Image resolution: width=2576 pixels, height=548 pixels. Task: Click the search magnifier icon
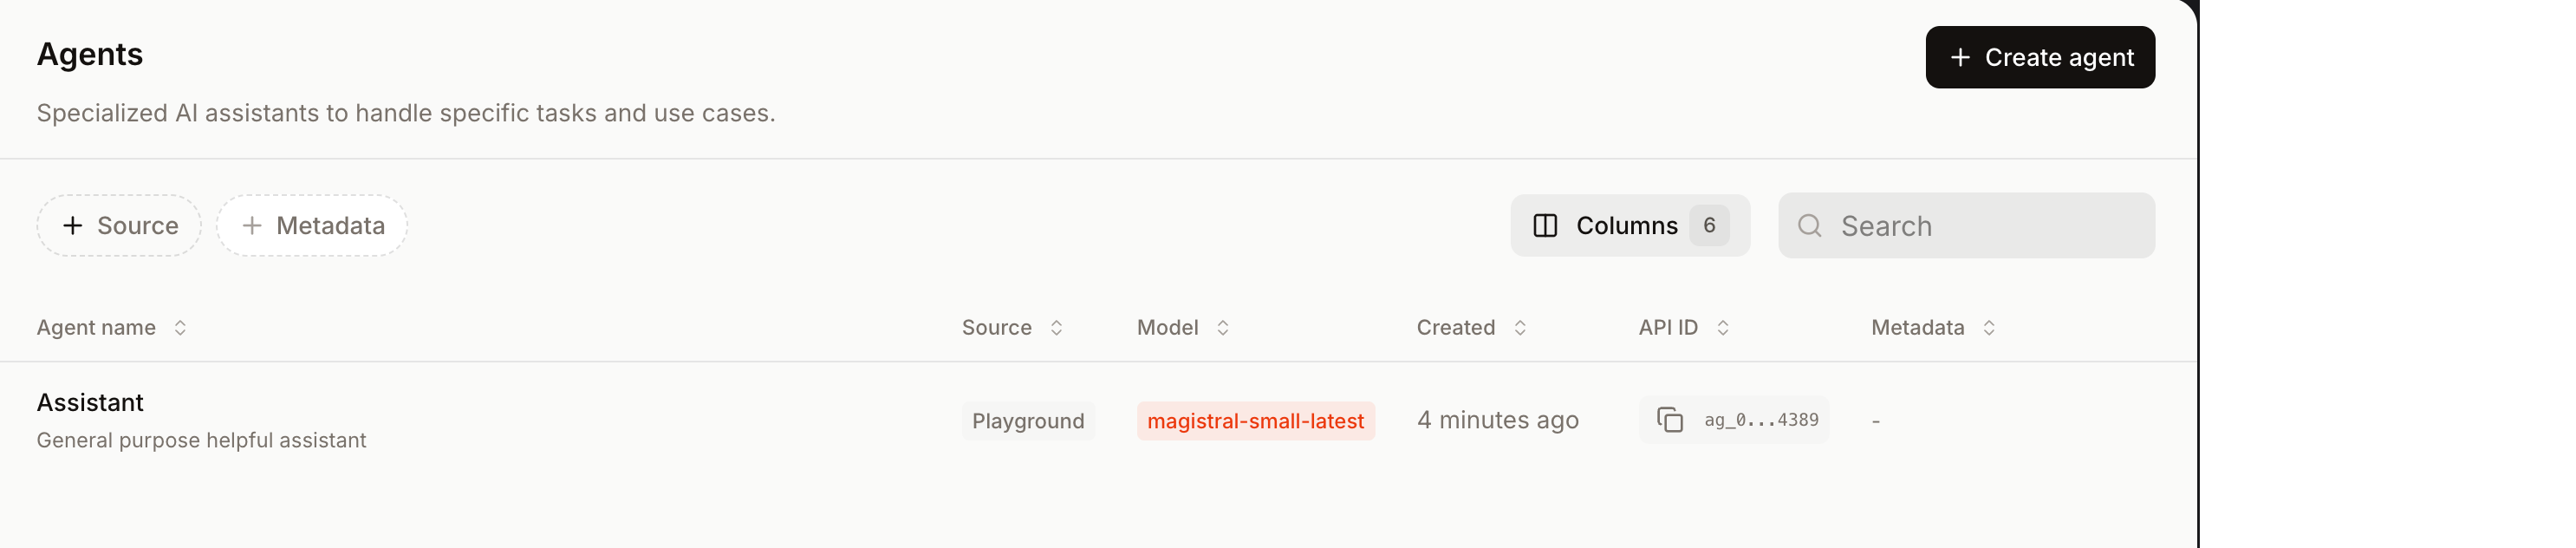click(x=1809, y=226)
